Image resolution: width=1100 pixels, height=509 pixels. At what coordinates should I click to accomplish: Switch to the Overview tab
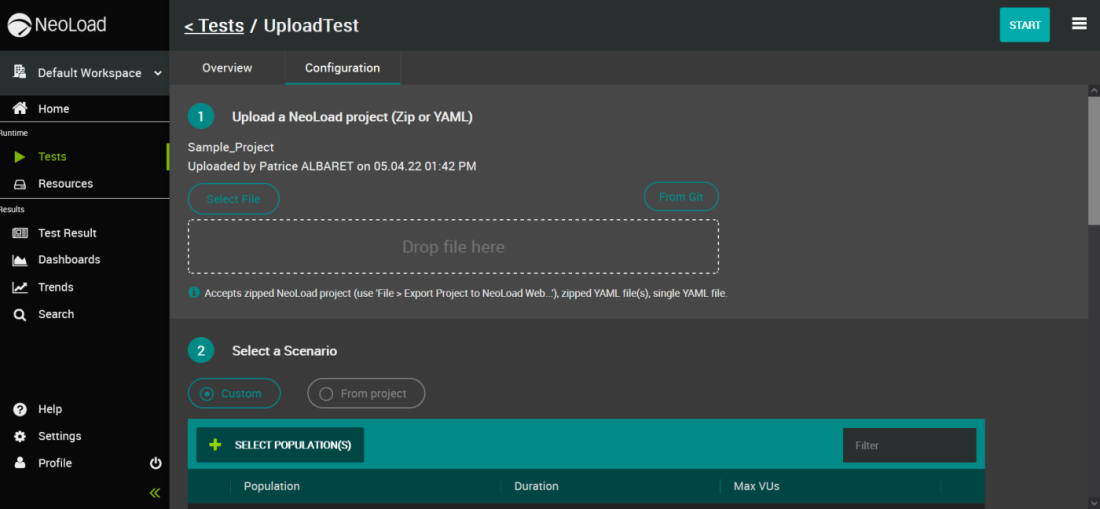click(227, 68)
